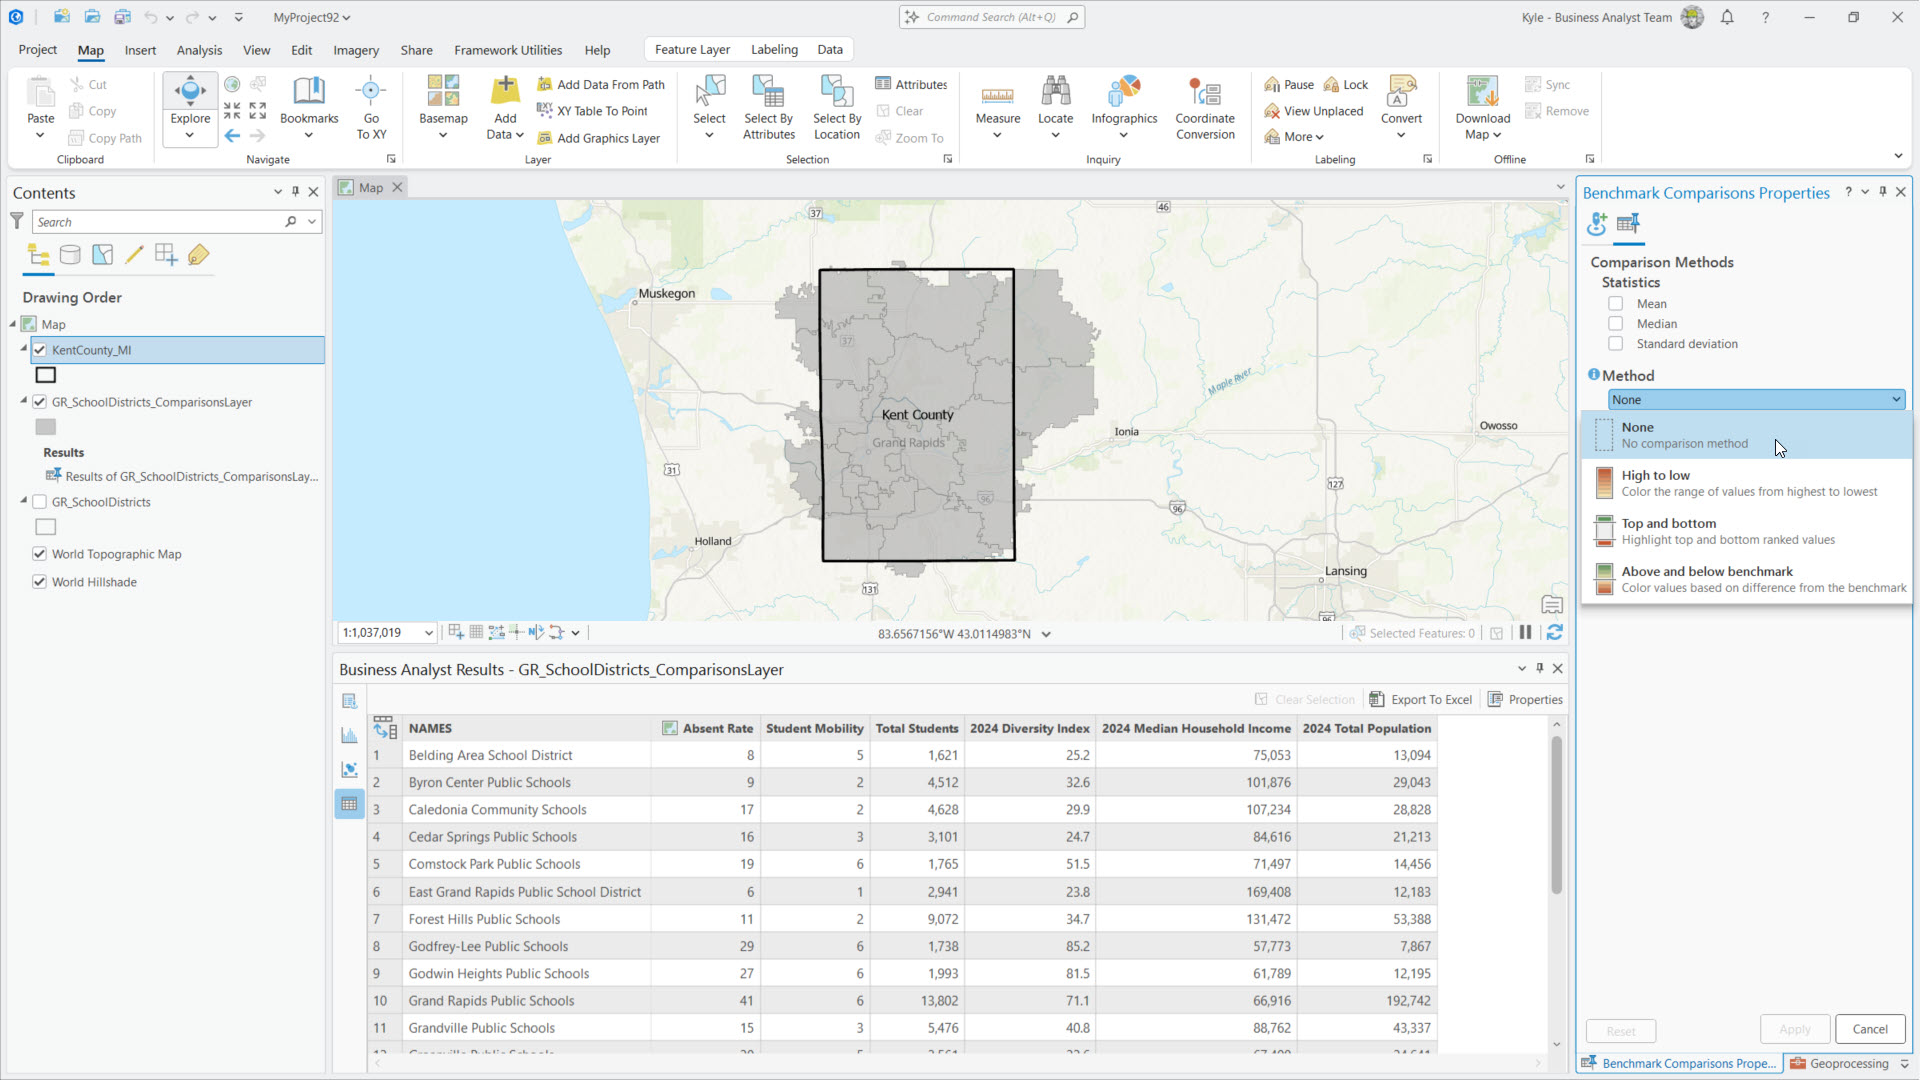Open the map scale dropdown

429,633
